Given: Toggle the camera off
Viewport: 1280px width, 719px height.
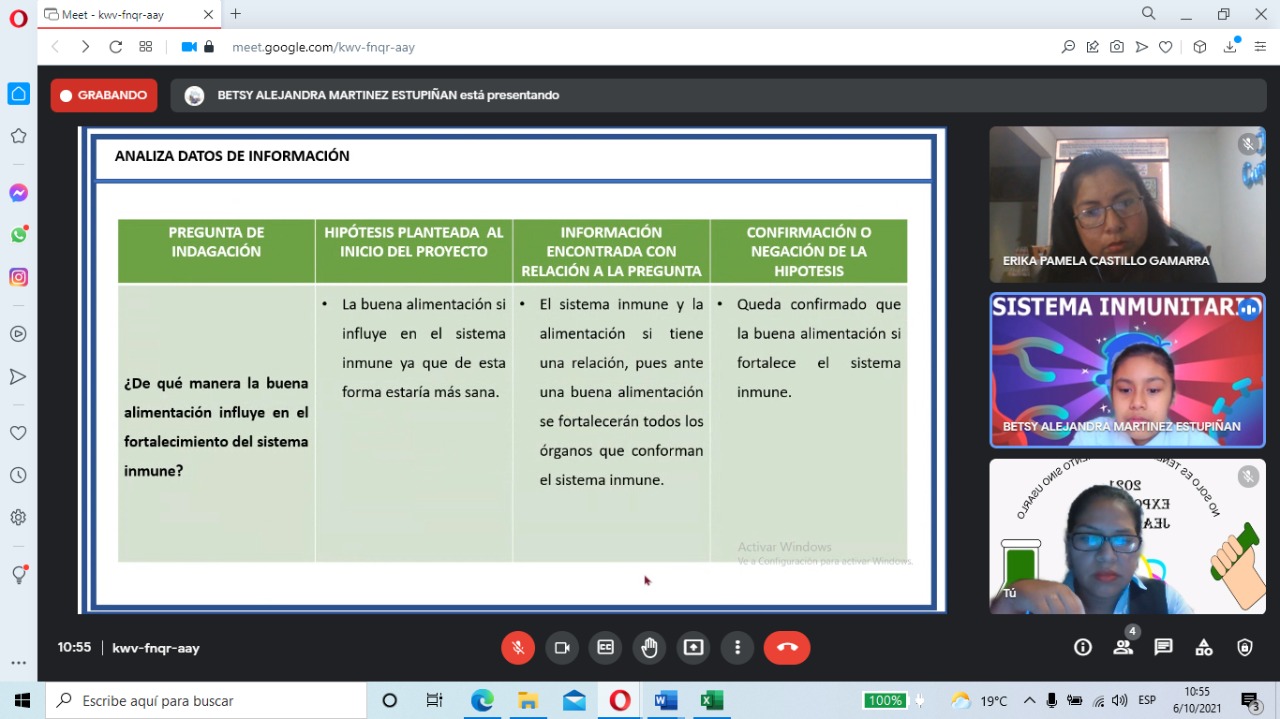Looking at the screenshot, I should 562,648.
